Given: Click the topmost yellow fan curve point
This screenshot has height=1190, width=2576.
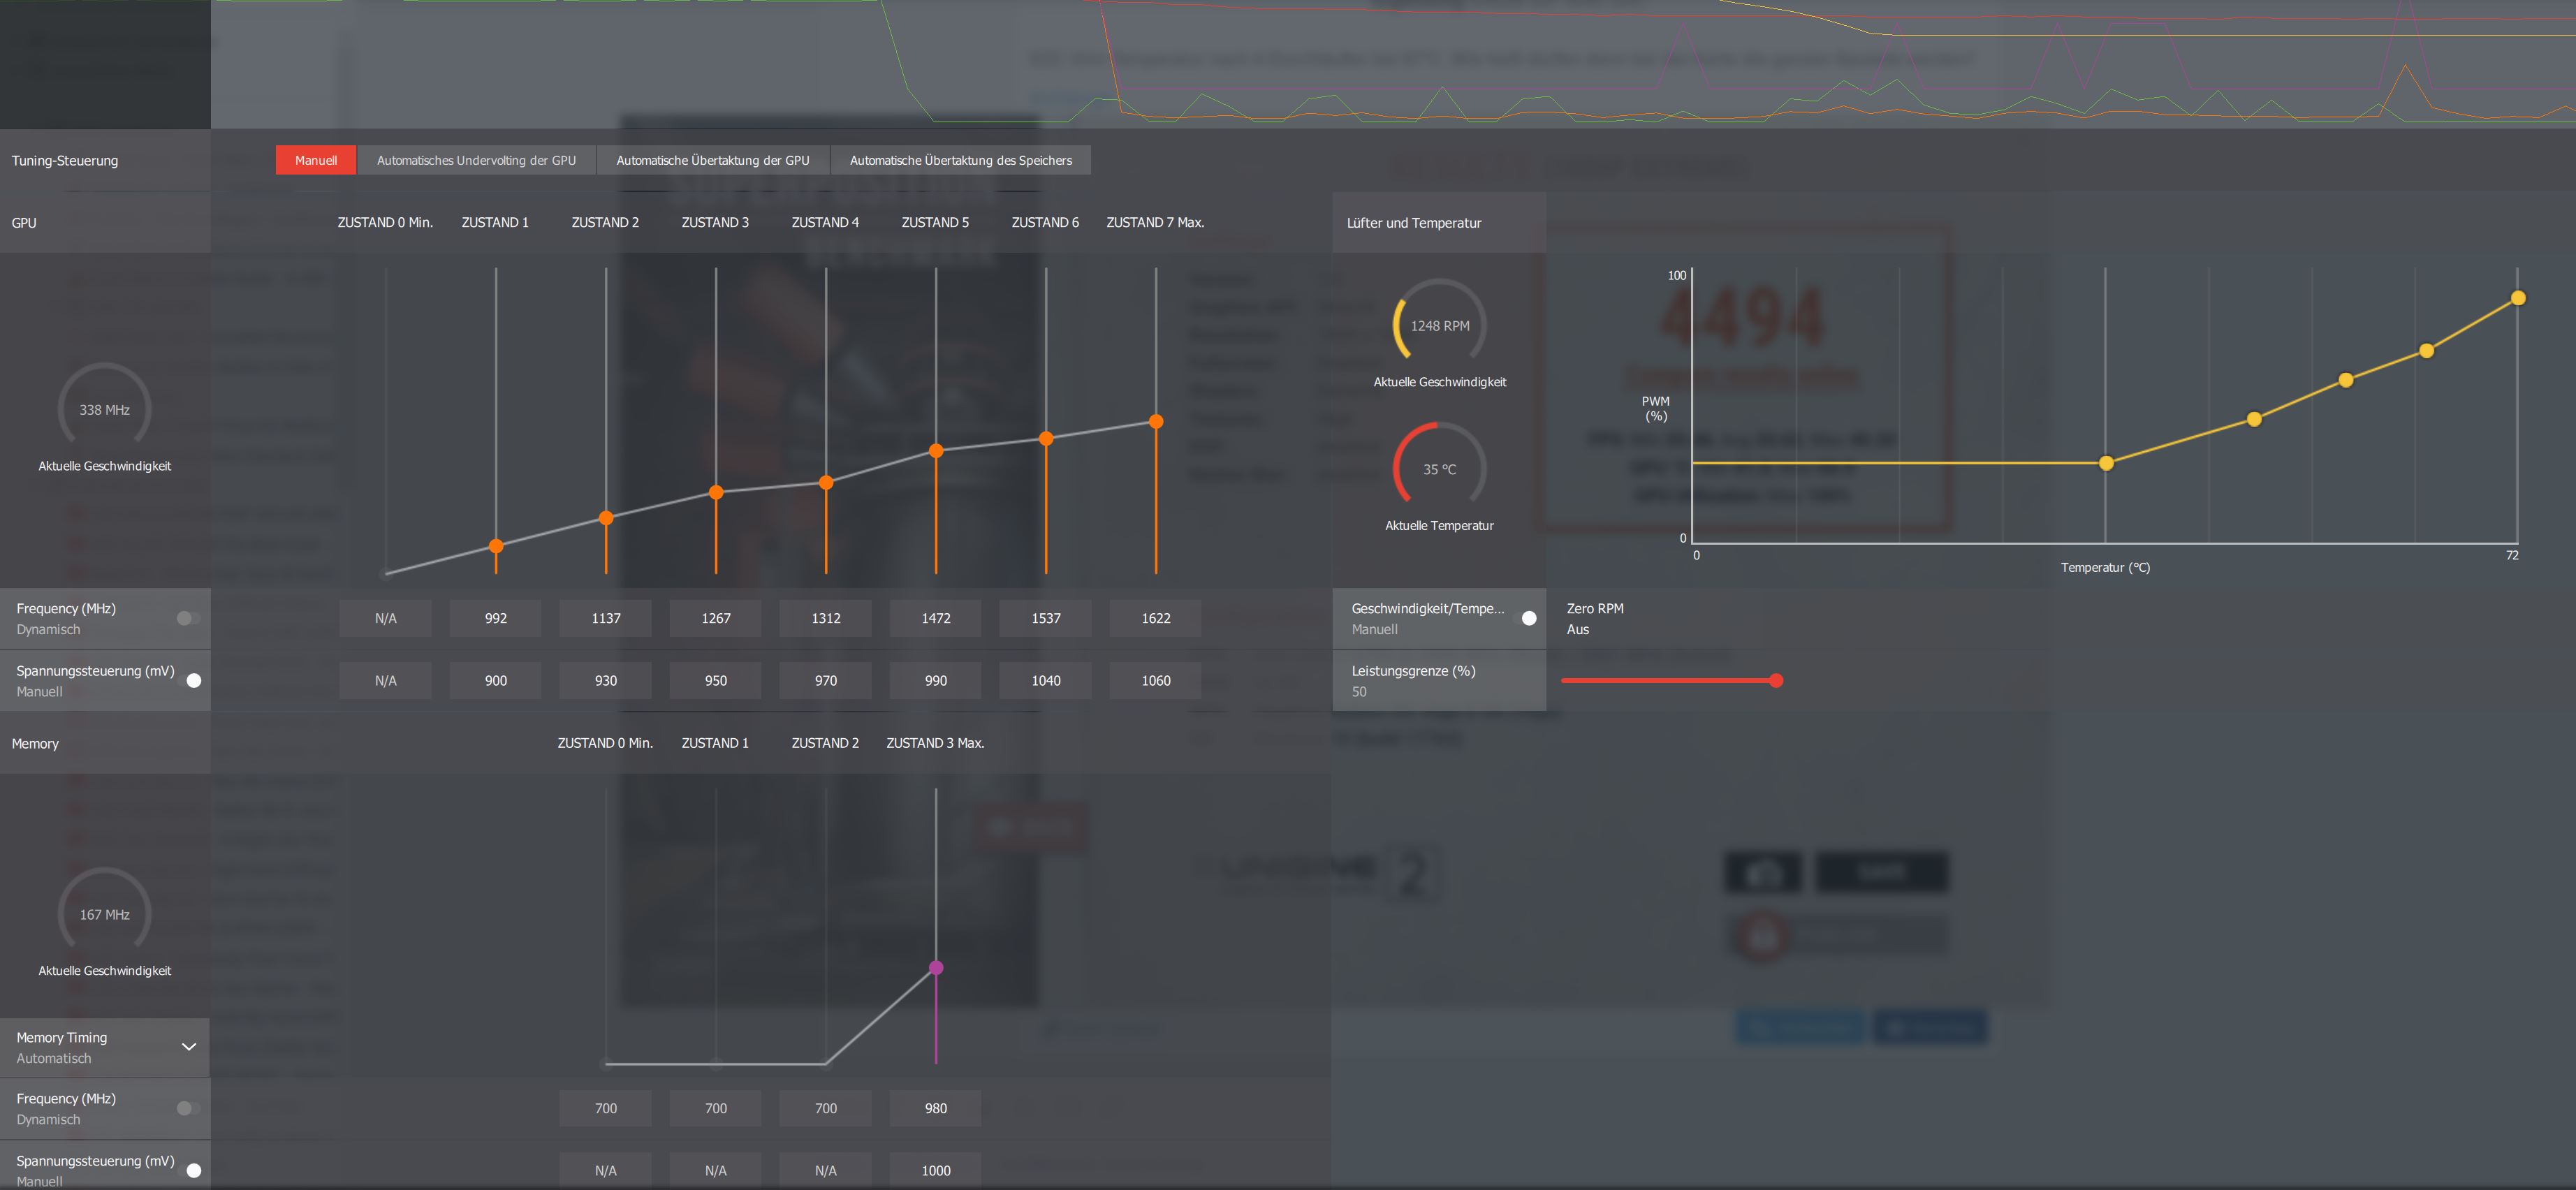Looking at the screenshot, I should pos(2517,298).
